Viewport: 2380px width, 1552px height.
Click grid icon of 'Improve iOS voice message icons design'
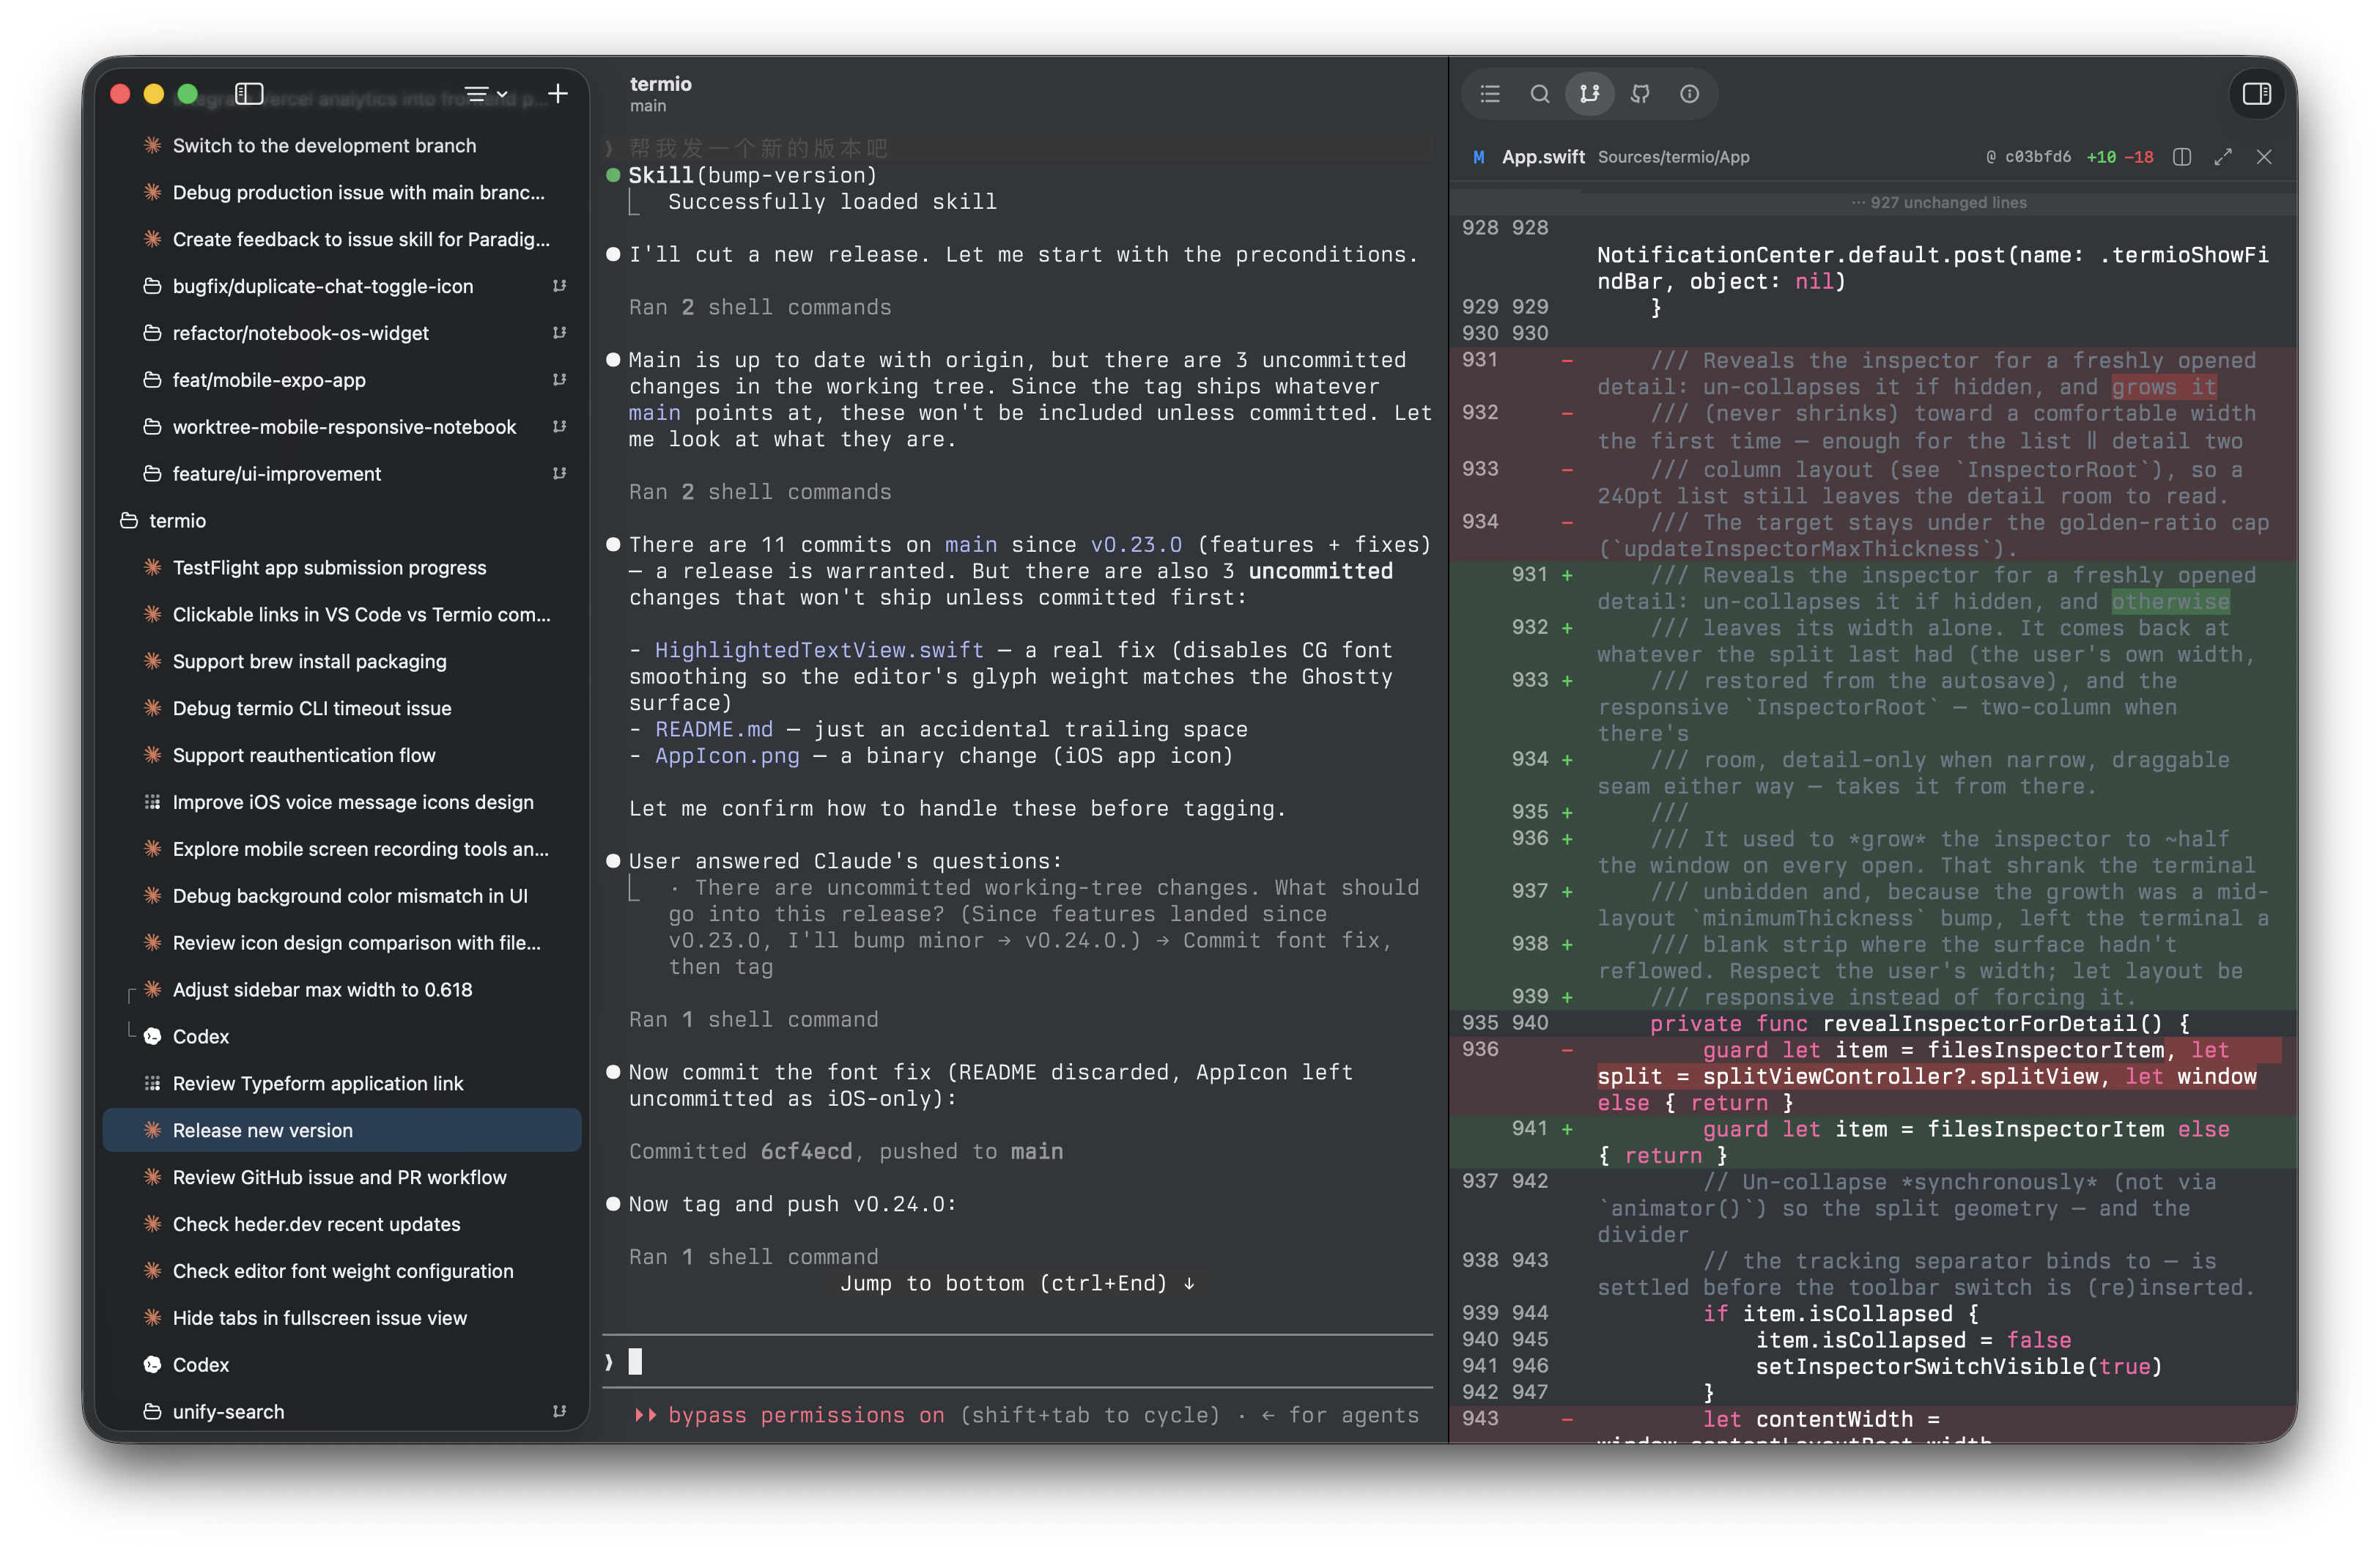(x=152, y=802)
